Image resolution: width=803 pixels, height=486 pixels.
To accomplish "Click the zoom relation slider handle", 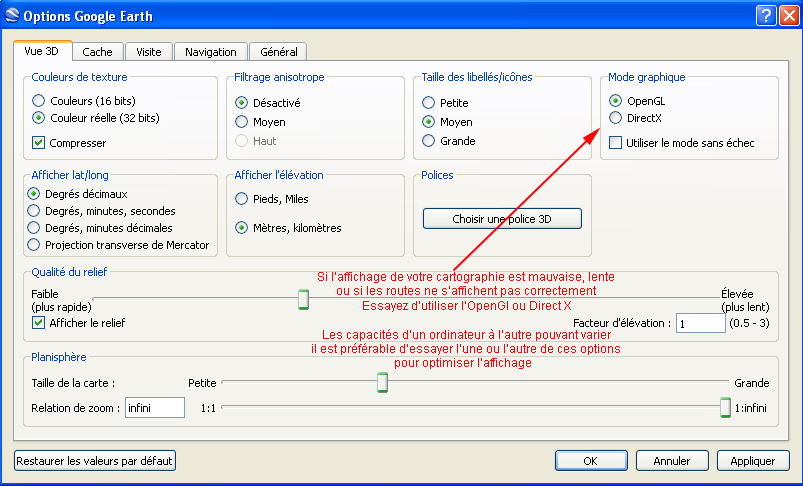I will pyautogui.click(x=725, y=407).
